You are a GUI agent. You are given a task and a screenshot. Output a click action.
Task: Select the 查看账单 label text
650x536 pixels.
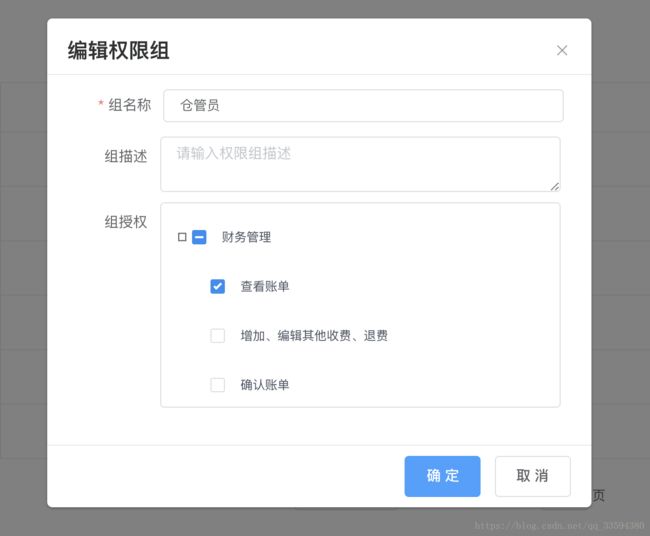pos(265,286)
